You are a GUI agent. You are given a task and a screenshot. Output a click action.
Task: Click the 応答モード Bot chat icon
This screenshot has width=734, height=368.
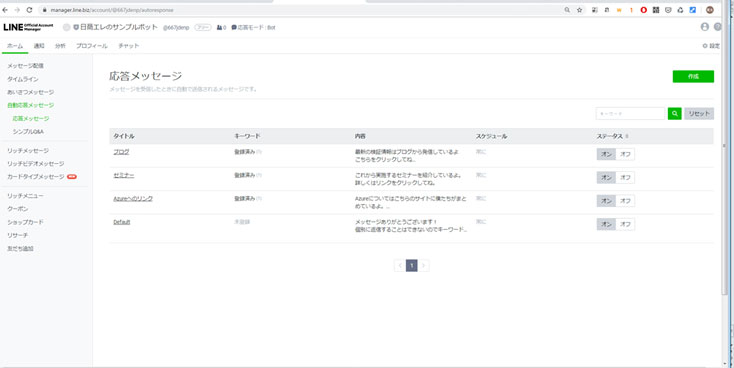[234, 28]
